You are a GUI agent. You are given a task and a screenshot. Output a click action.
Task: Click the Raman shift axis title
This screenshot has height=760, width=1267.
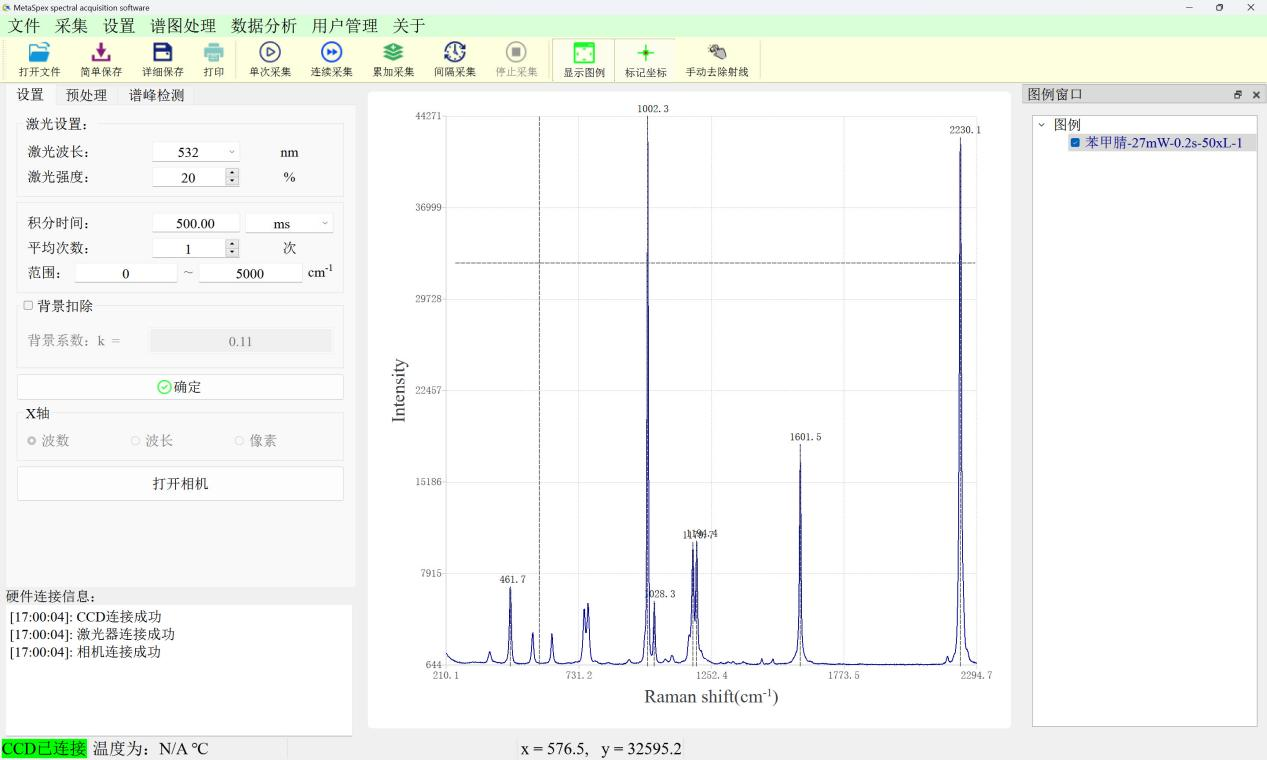[x=711, y=697]
